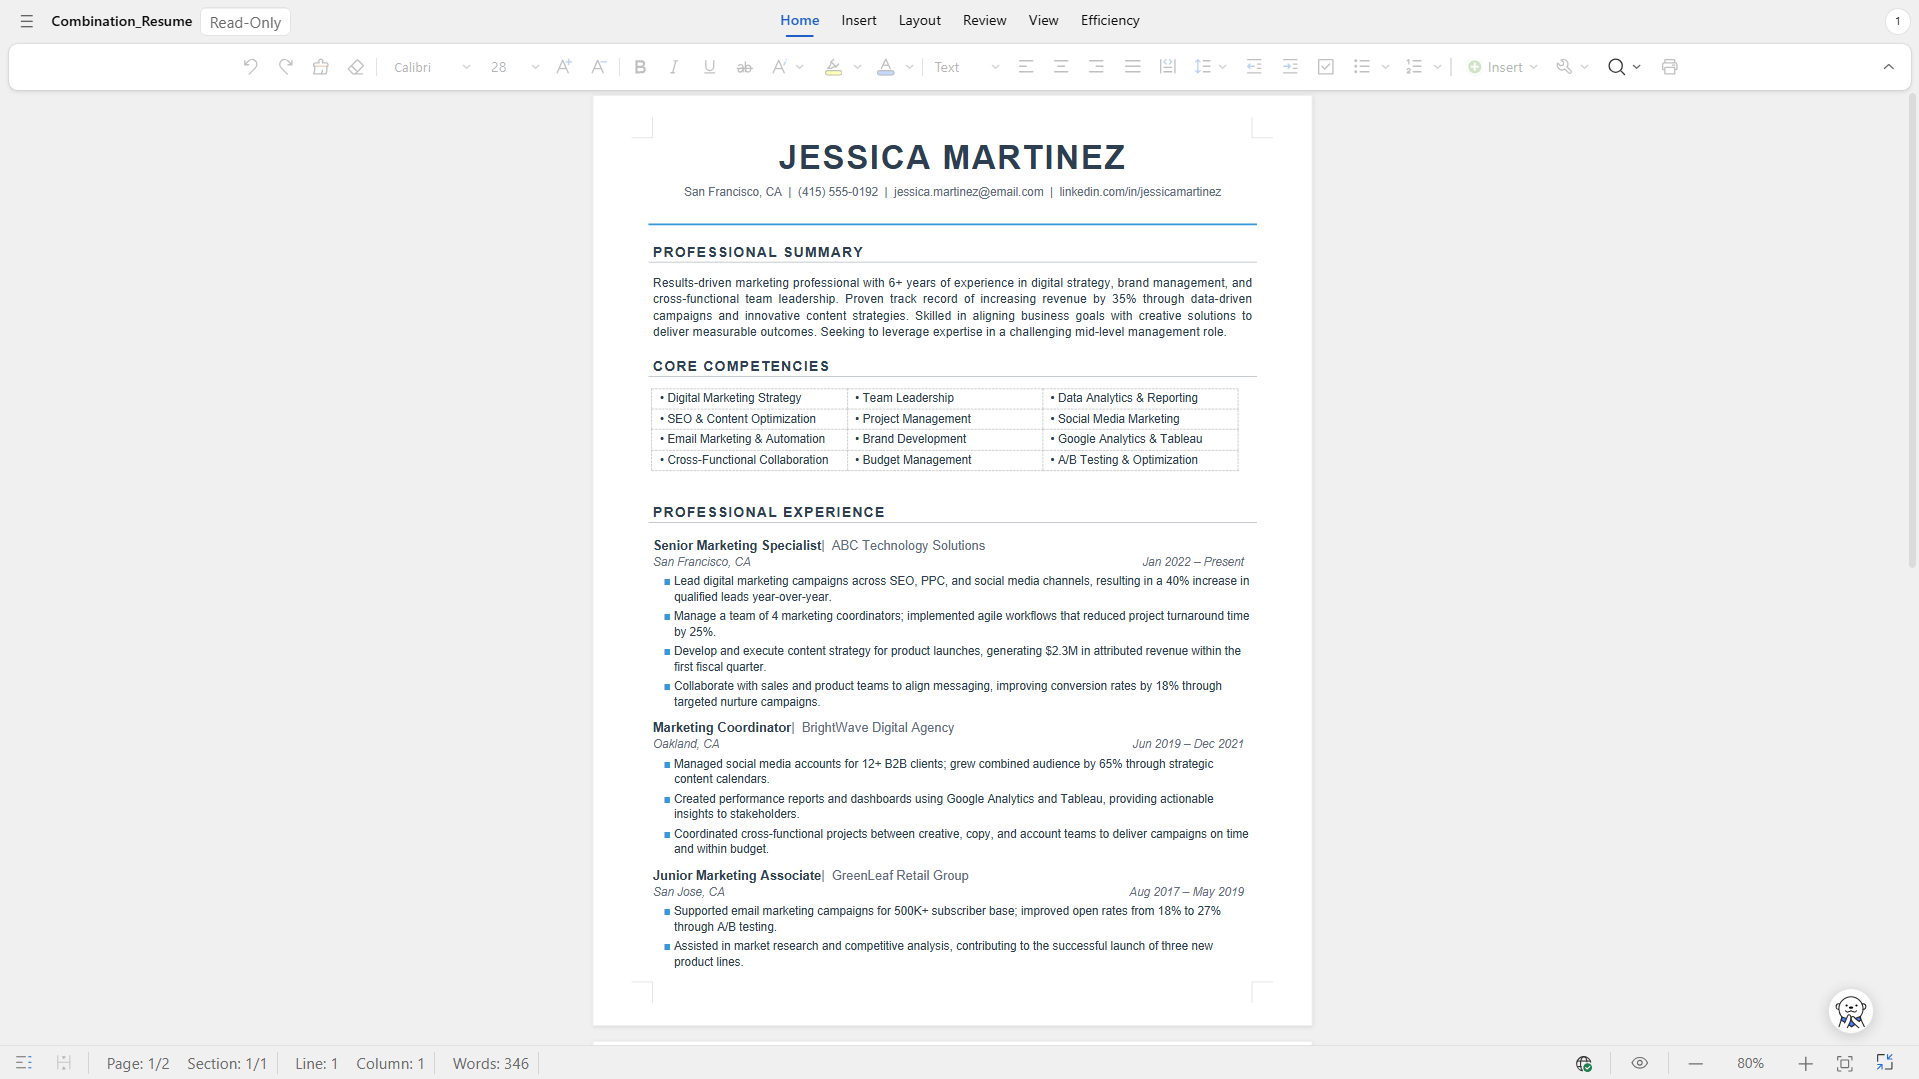Expand bulleted list style dropdown

point(1385,67)
